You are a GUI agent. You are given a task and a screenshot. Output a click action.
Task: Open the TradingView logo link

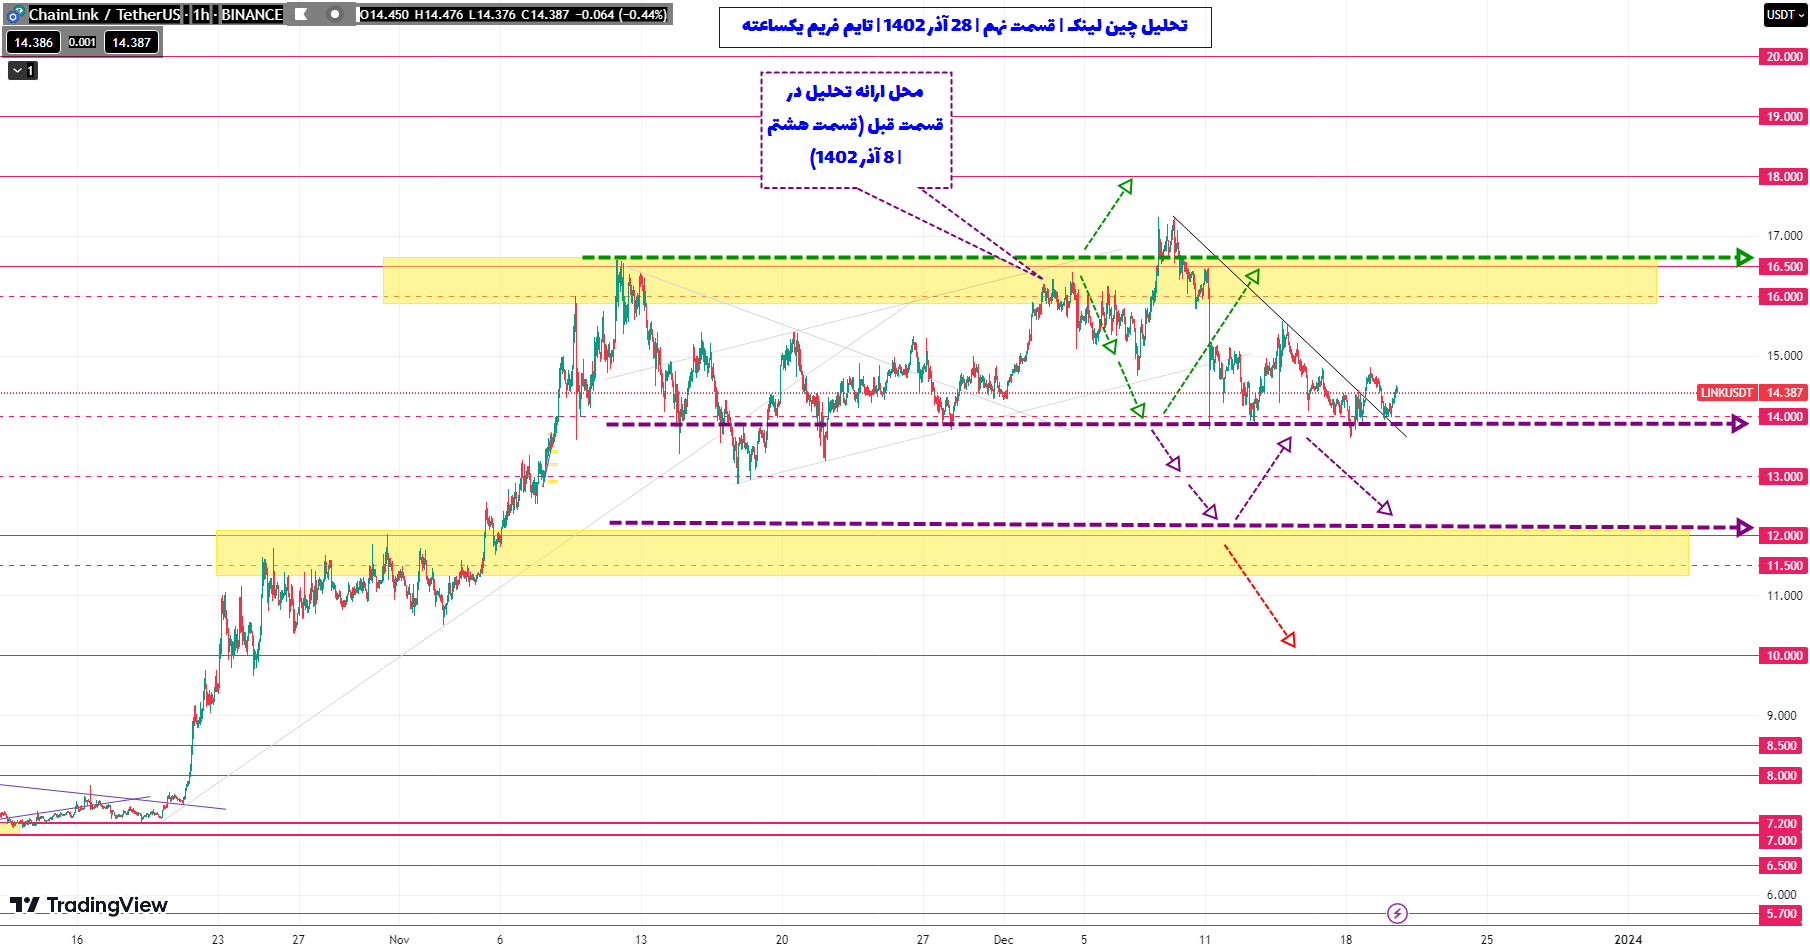point(89,905)
